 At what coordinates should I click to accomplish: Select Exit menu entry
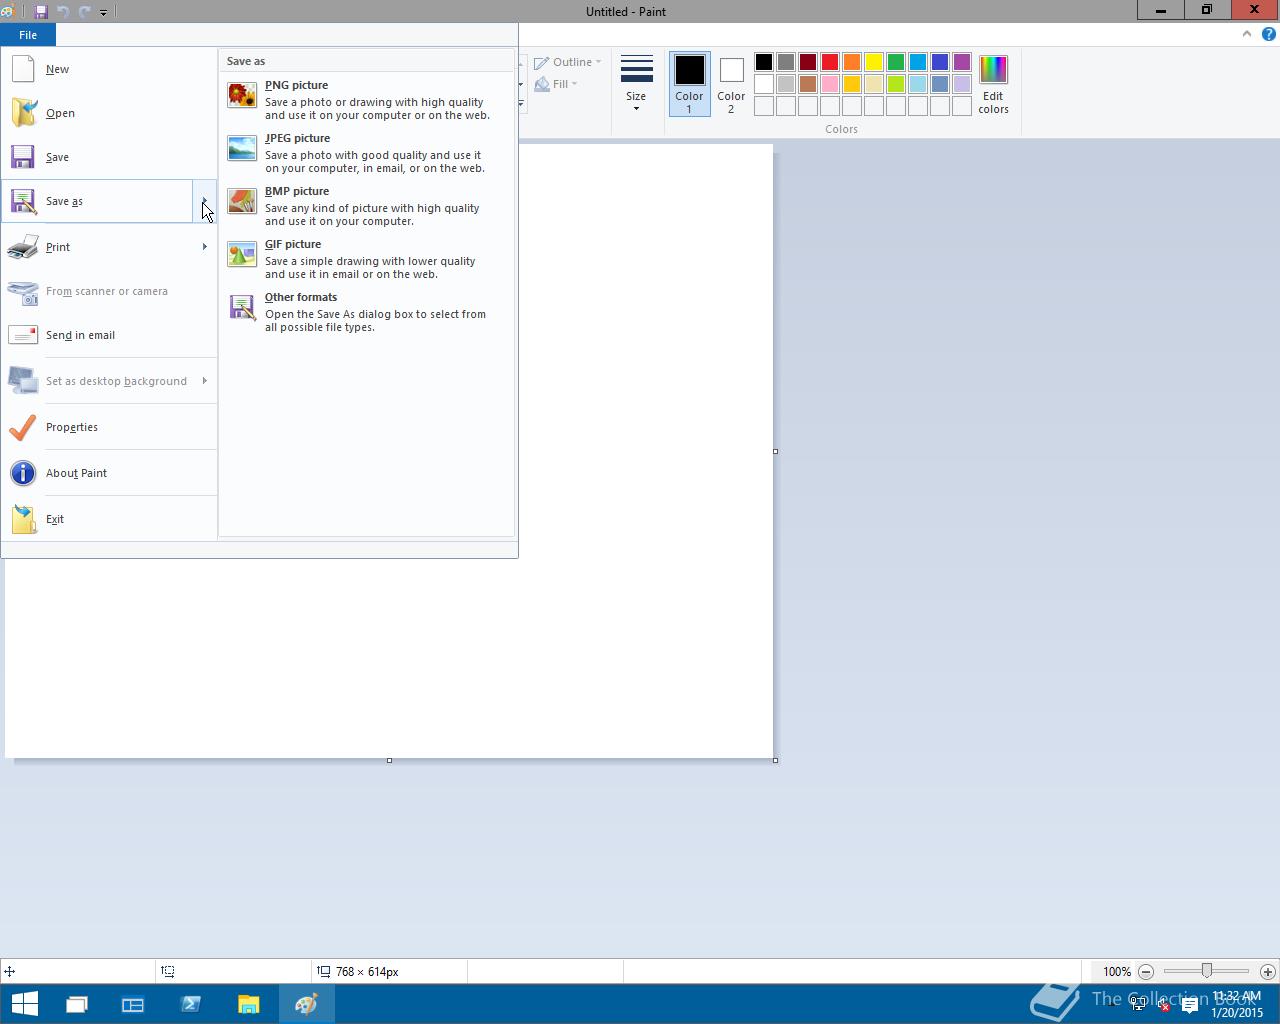coord(108,519)
